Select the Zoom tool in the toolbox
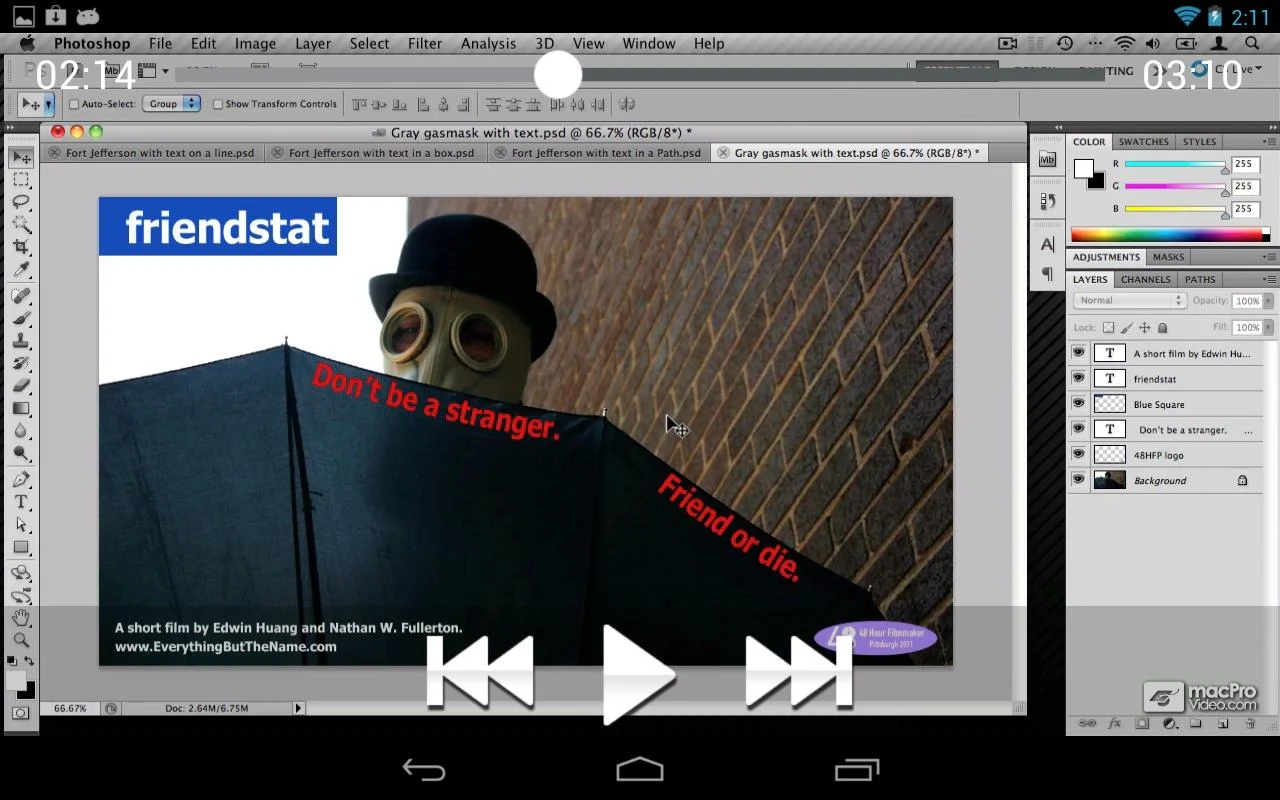Viewport: 1280px width, 800px height. point(21,640)
